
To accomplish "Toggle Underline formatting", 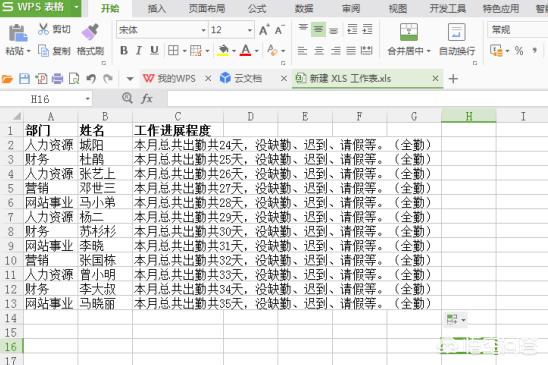I will point(154,51).
